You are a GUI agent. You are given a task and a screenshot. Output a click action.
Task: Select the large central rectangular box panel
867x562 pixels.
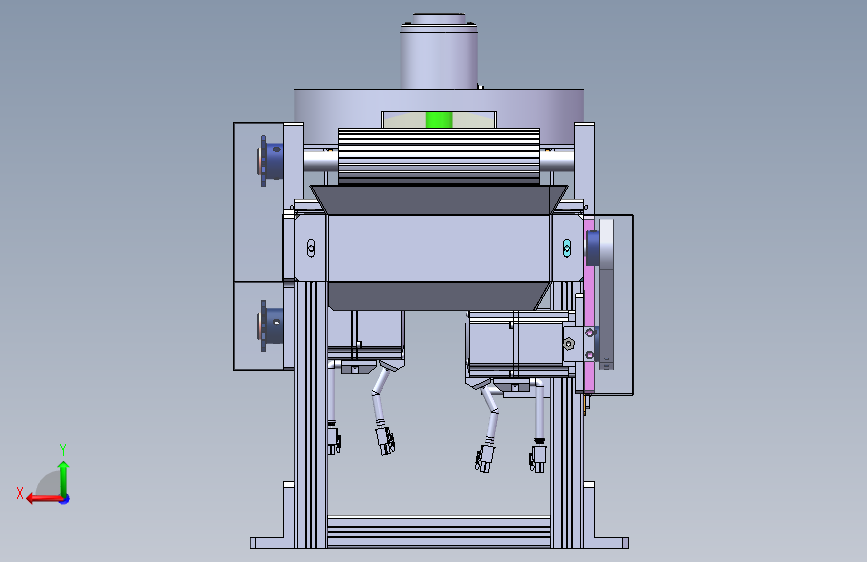(440, 248)
